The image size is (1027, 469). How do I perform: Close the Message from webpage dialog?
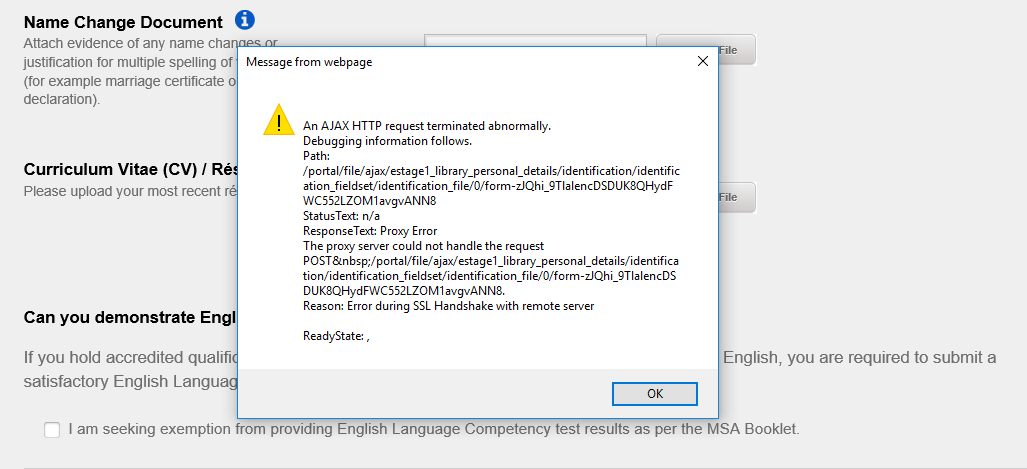coord(702,61)
